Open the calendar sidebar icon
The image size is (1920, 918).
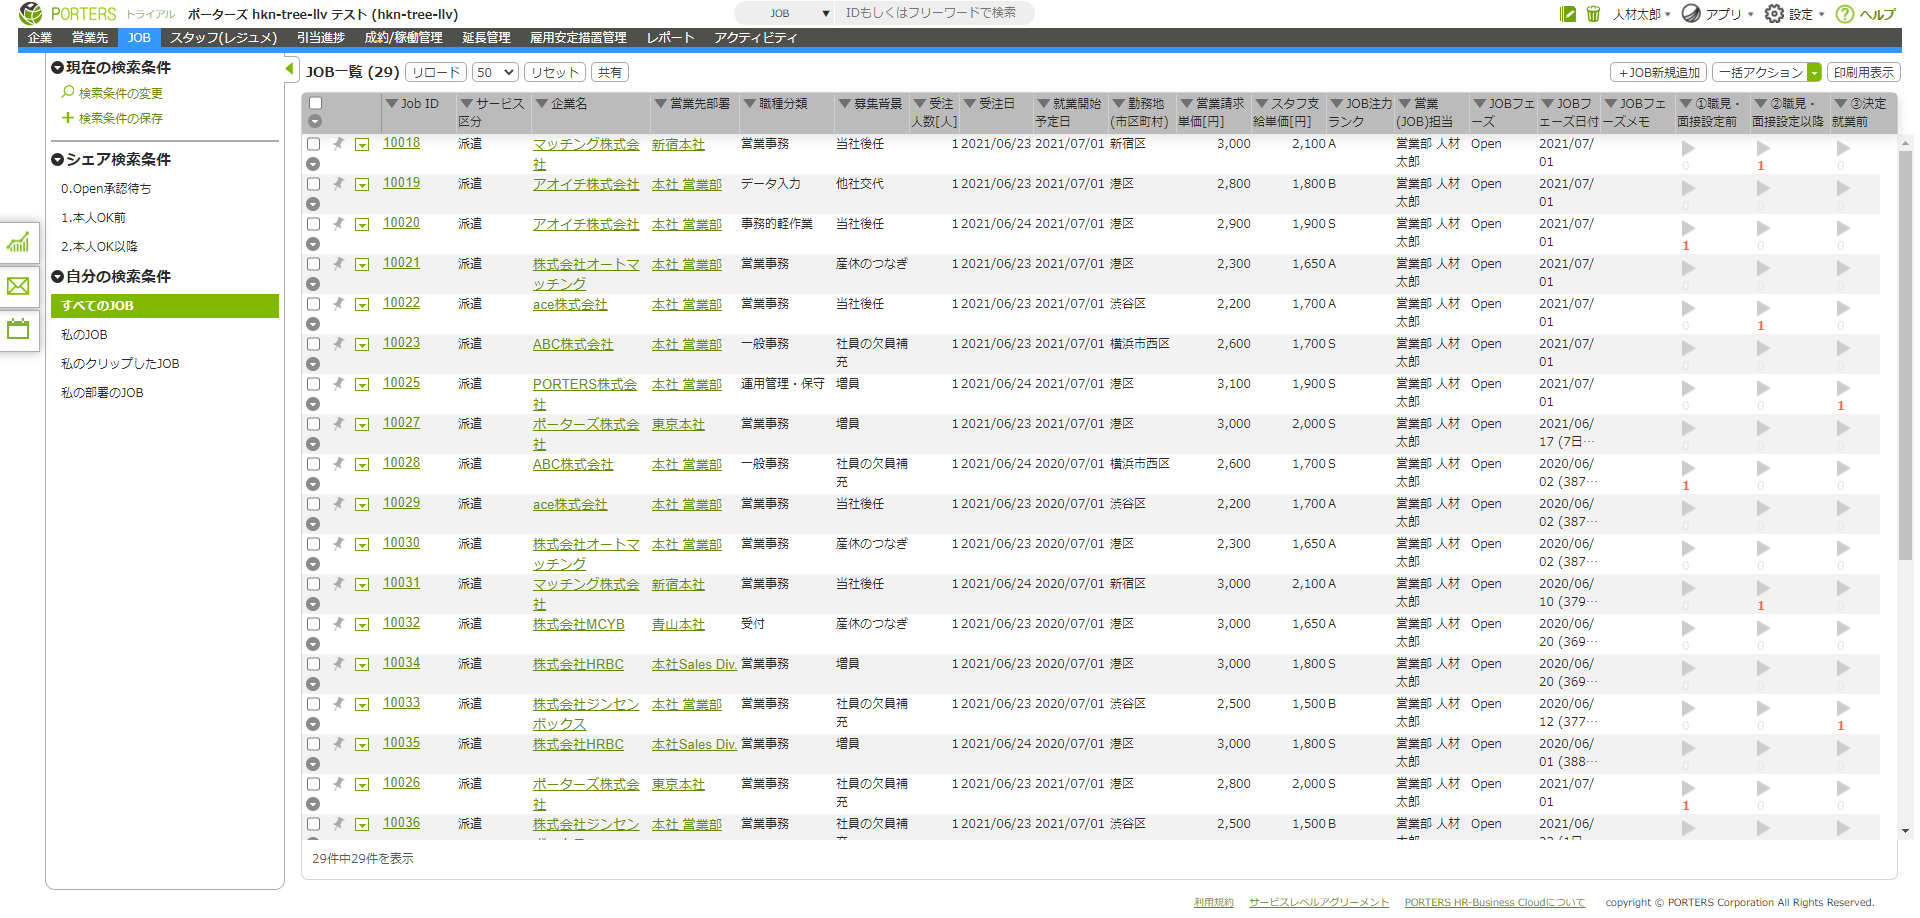[19, 329]
